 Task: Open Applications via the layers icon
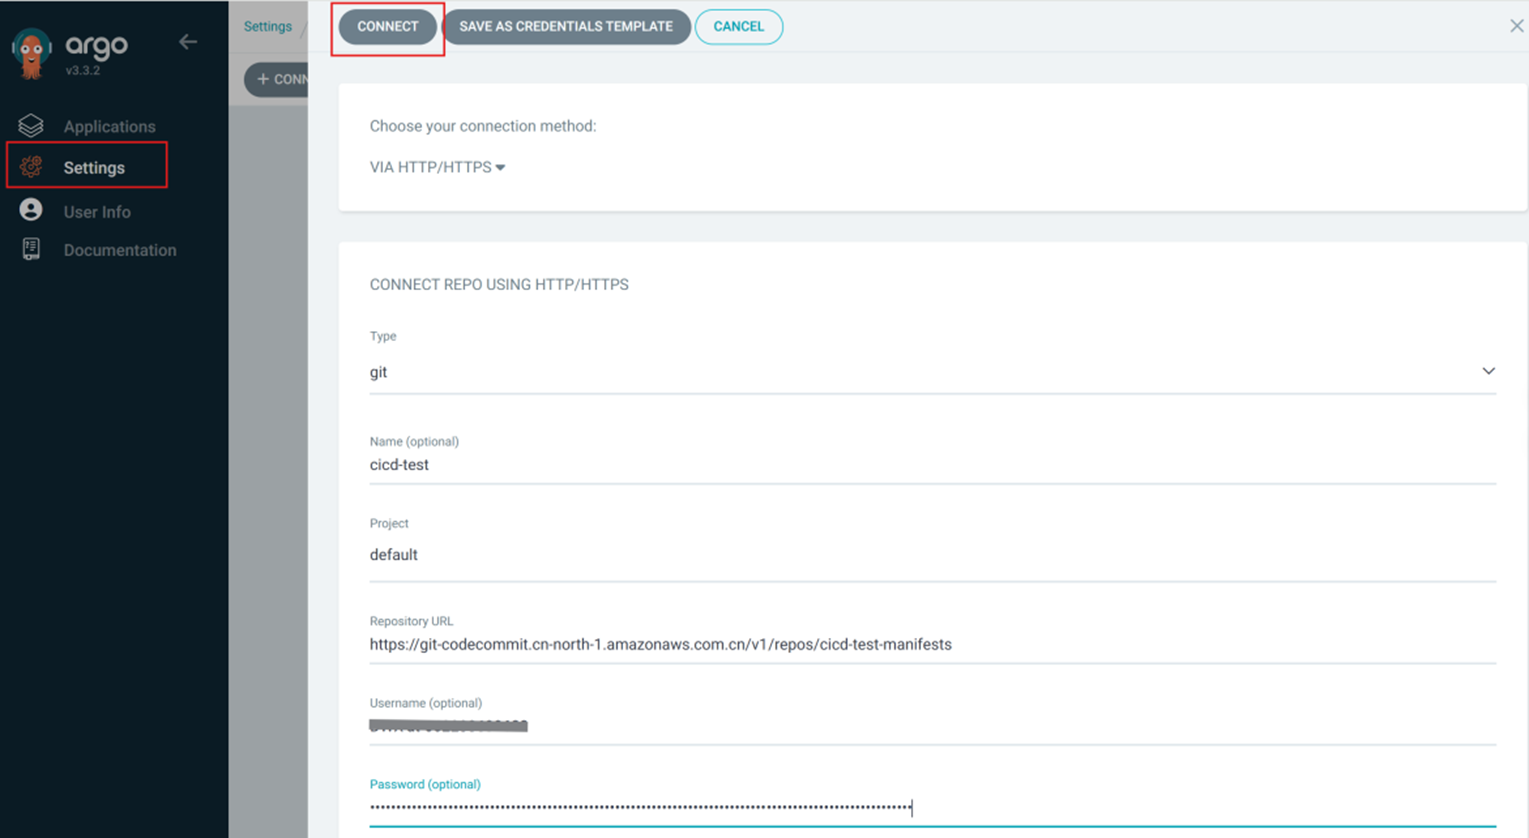point(31,125)
